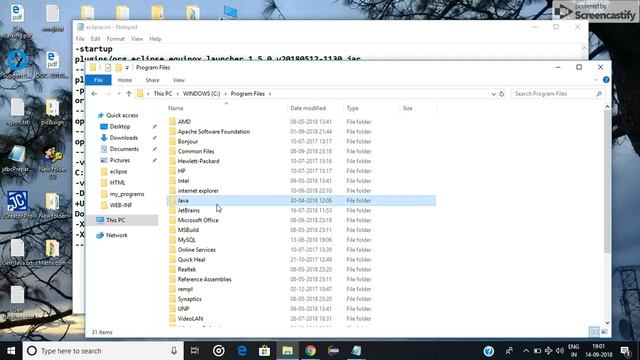Open the Windows Start menu
The height and width of the screenshot is (360, 640).
[11, 351]
